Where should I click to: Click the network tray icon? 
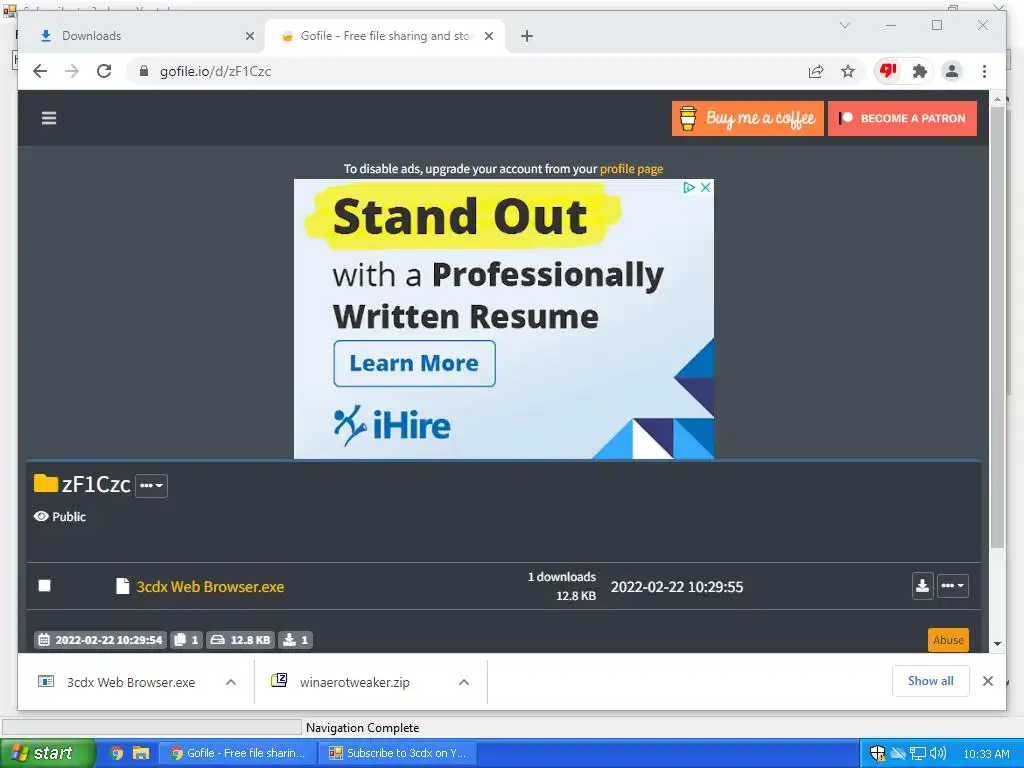918,754
